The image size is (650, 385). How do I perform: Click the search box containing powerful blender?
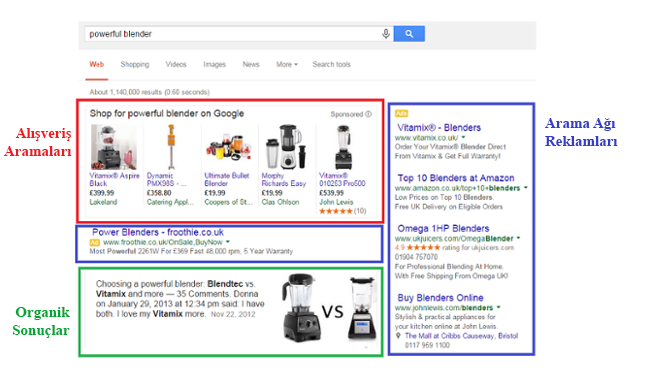pyautogui.click(x=232, y=34)
